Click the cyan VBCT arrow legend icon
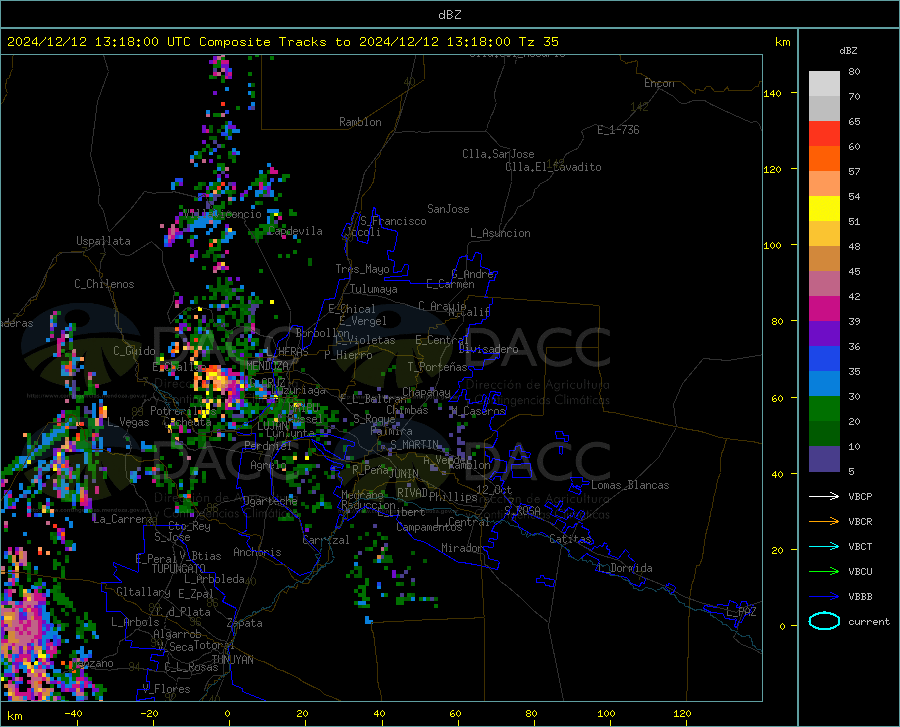The width and height of the screenshot is (900, 727). [x=824, y=546]
